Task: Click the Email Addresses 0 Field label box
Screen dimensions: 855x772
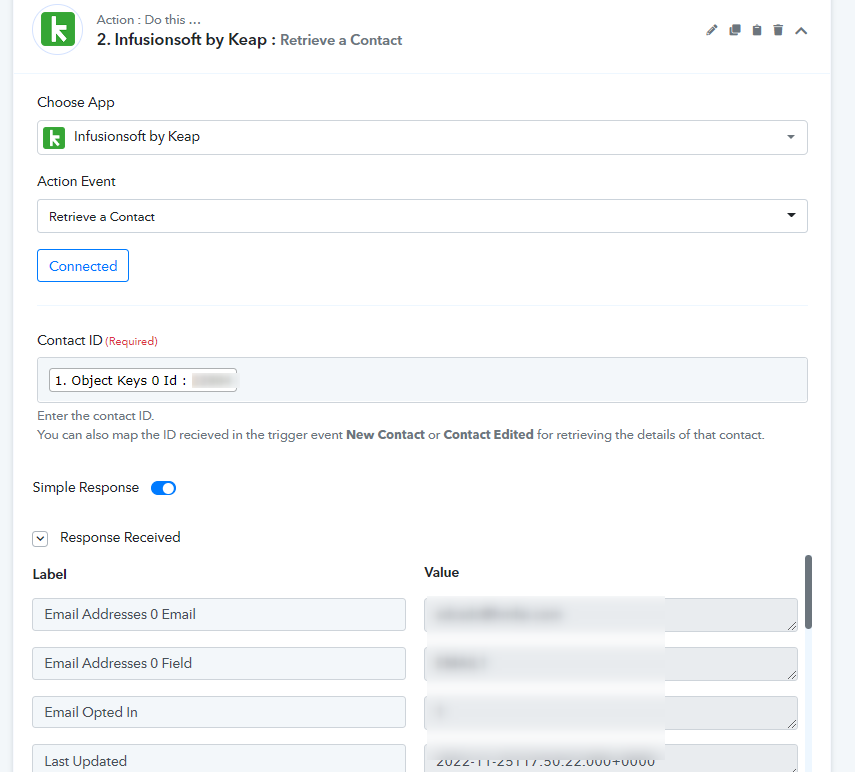Action: (x=219, y=664)
